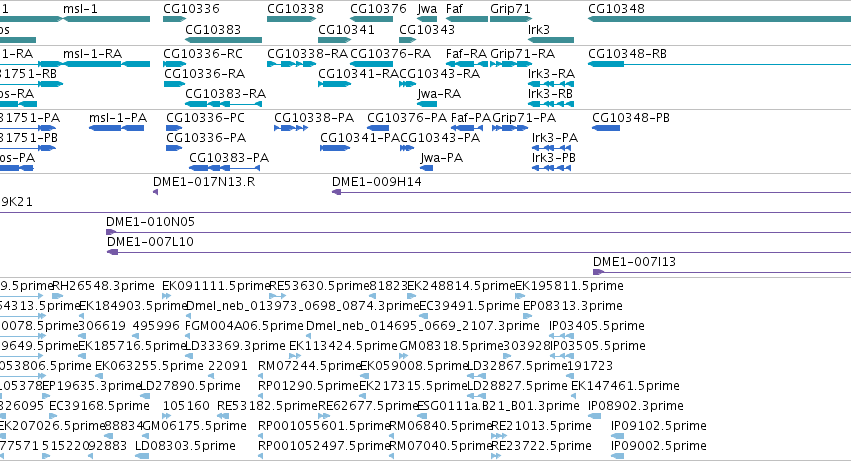Click the Irk3 gene label
This screenshot has height=461, width=851.
pyautogui.click(x=539, y=29)
